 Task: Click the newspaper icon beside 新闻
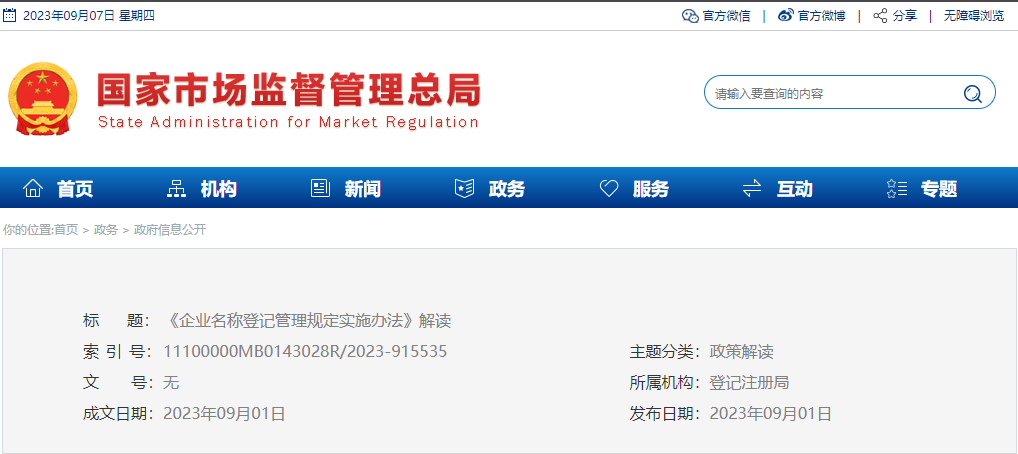click(x=320, y=189)
